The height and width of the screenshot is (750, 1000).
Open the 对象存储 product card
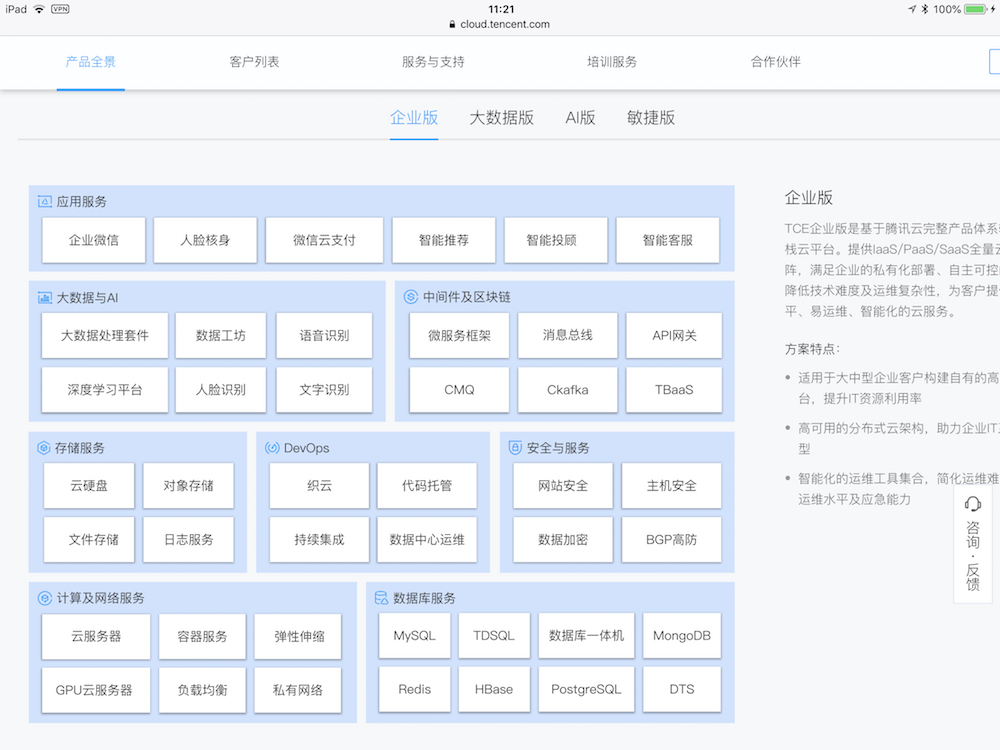pos(188,486)
